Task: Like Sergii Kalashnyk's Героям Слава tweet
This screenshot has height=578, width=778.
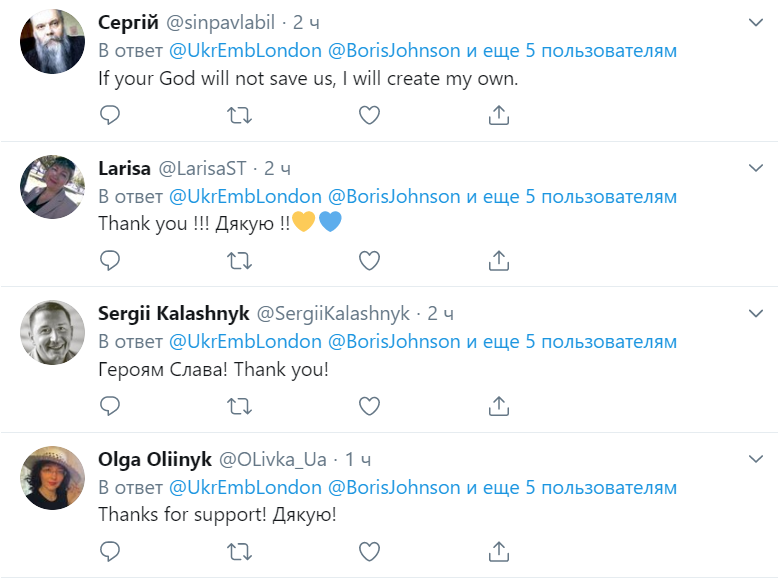Action: [369, 406]
